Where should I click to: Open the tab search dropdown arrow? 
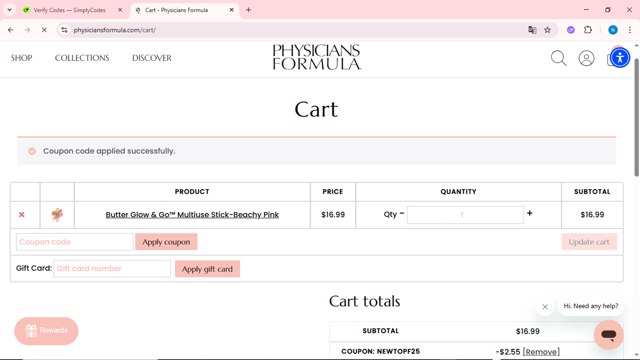[x=9, y=10]
